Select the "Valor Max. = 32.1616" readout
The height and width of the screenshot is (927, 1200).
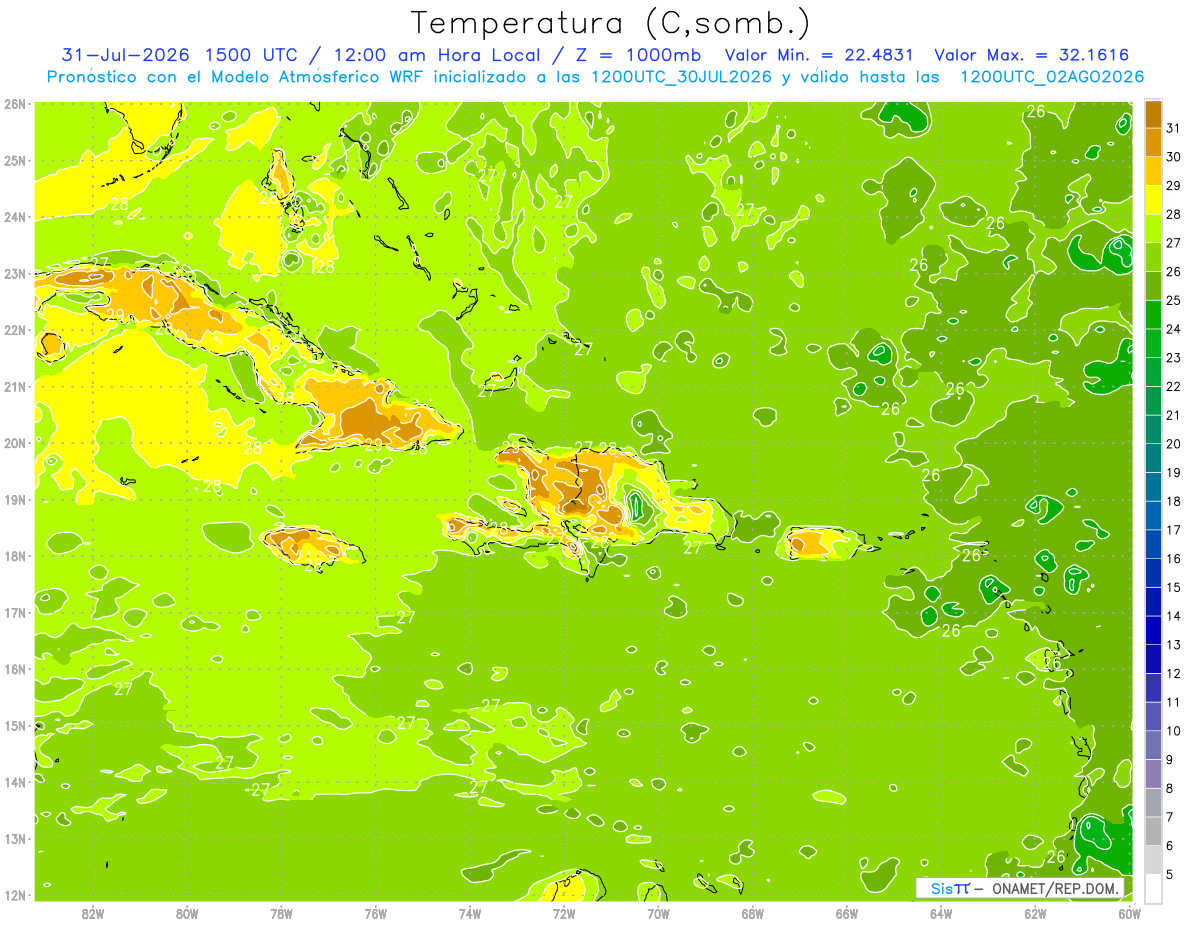pyautogui.click(x=1032, y=55)
